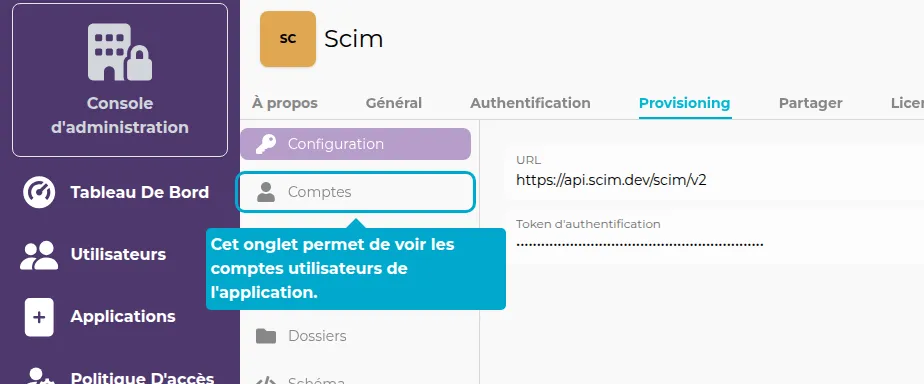Click the Scim application title

(x=354, y=39)
